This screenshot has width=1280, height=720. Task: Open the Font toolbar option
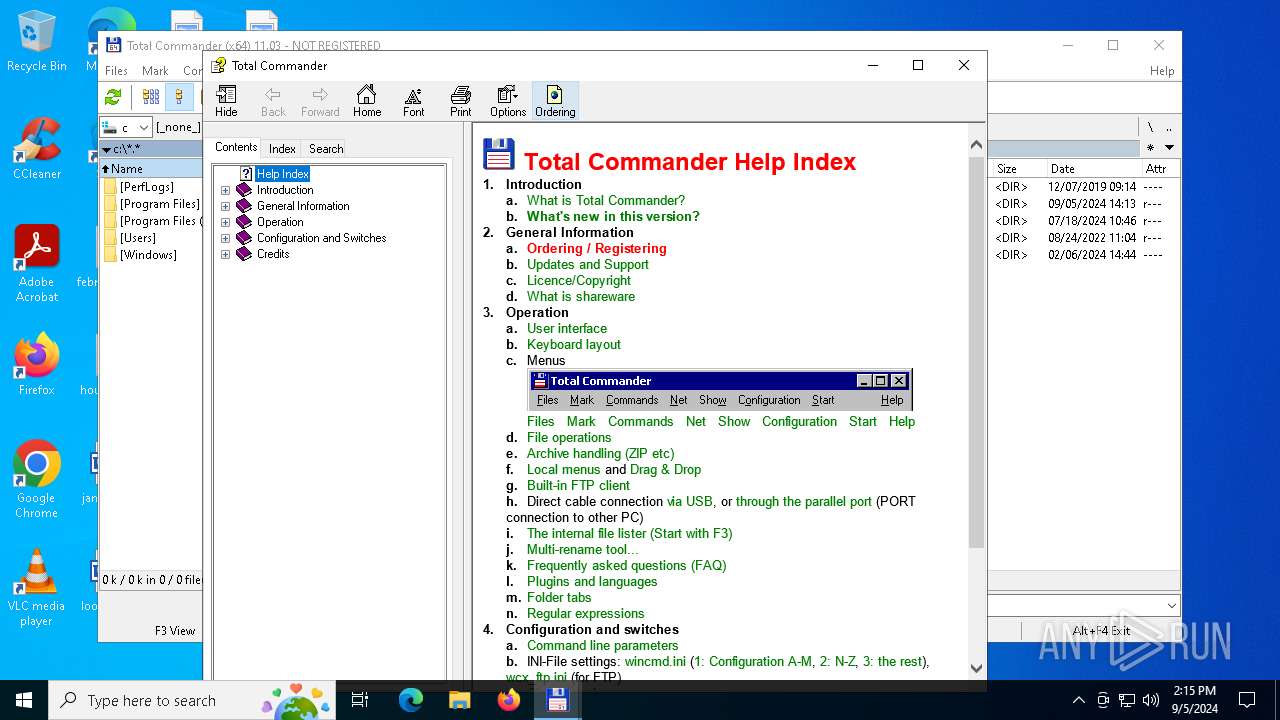(x=413, y=101)
